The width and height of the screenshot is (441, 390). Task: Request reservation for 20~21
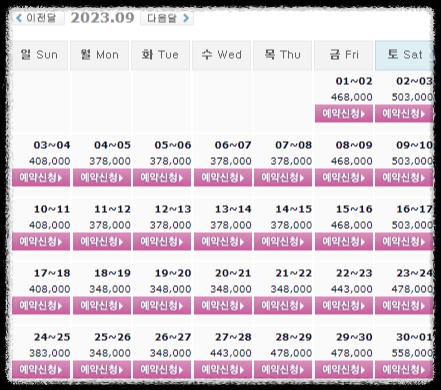223,306
